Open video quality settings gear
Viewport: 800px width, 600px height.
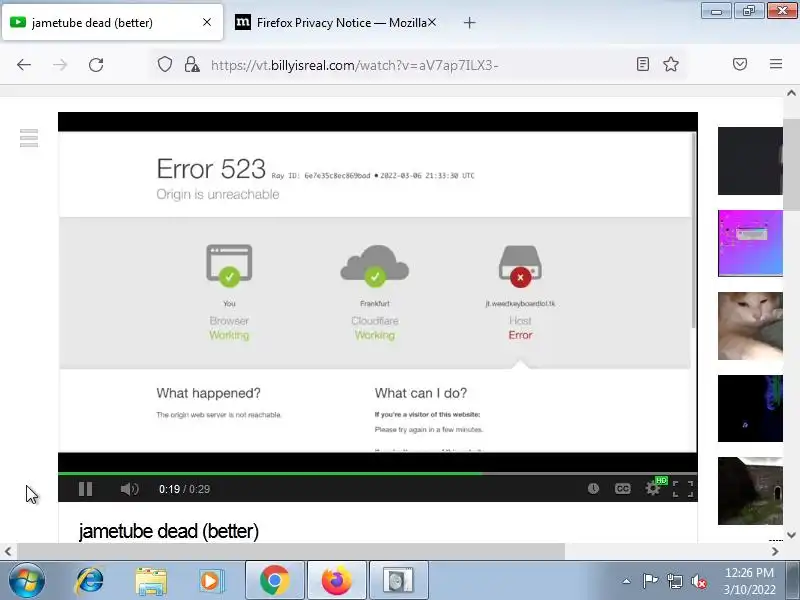(x=652, y=488)
